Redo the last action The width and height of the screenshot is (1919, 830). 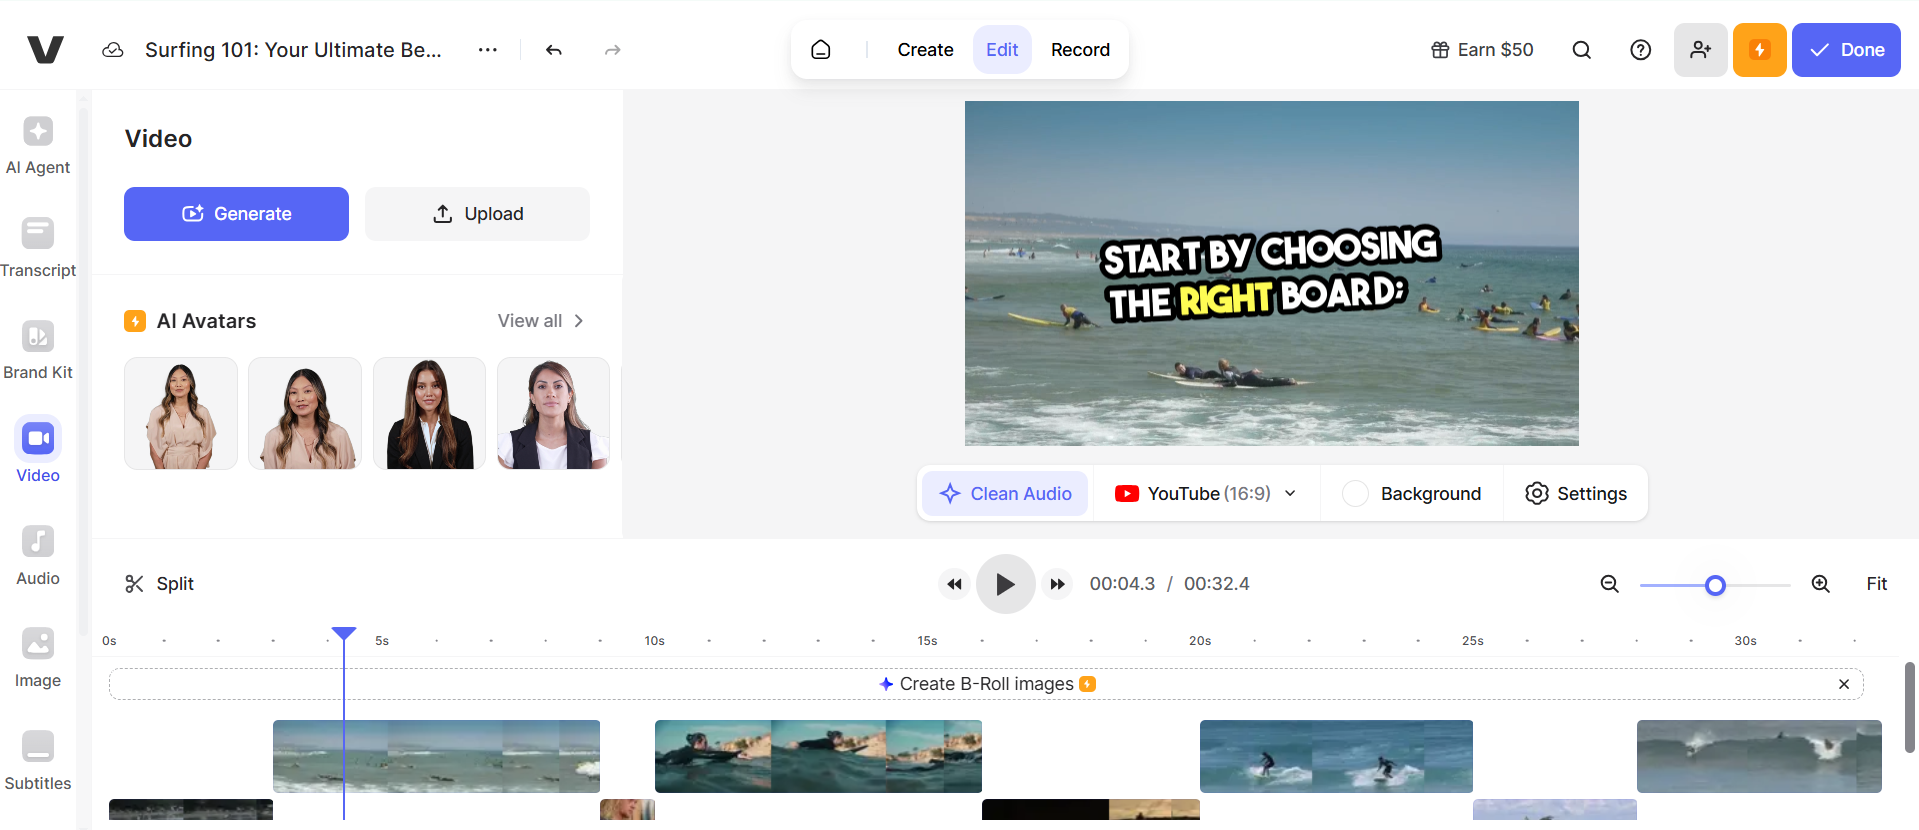coord(613,50)
